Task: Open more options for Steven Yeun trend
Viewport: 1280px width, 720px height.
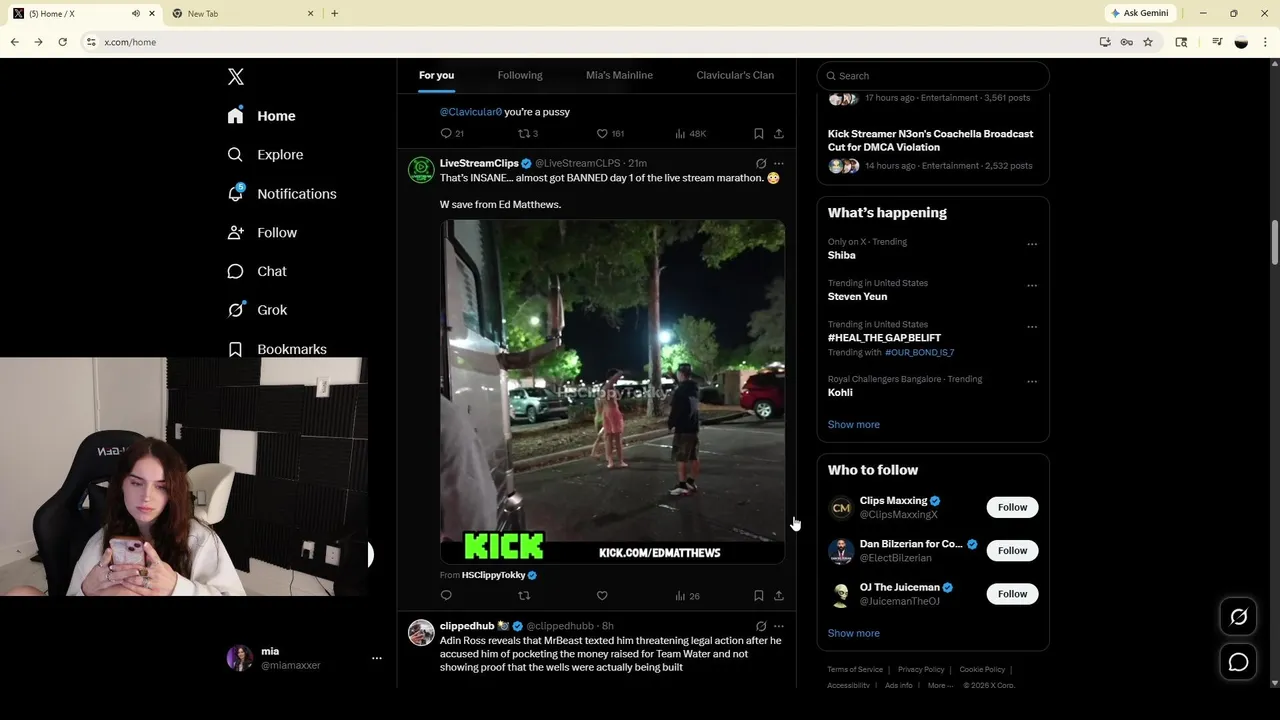Action: (1032, 285)
